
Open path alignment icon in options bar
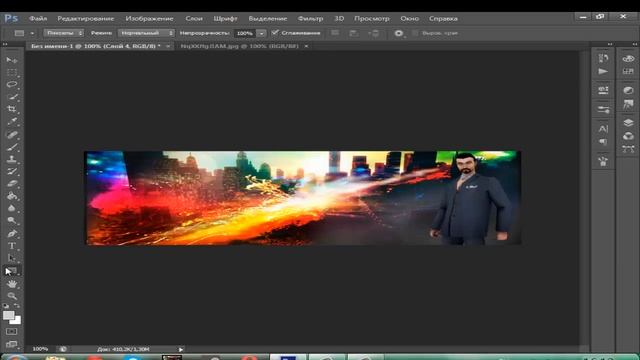click(354, 33)
